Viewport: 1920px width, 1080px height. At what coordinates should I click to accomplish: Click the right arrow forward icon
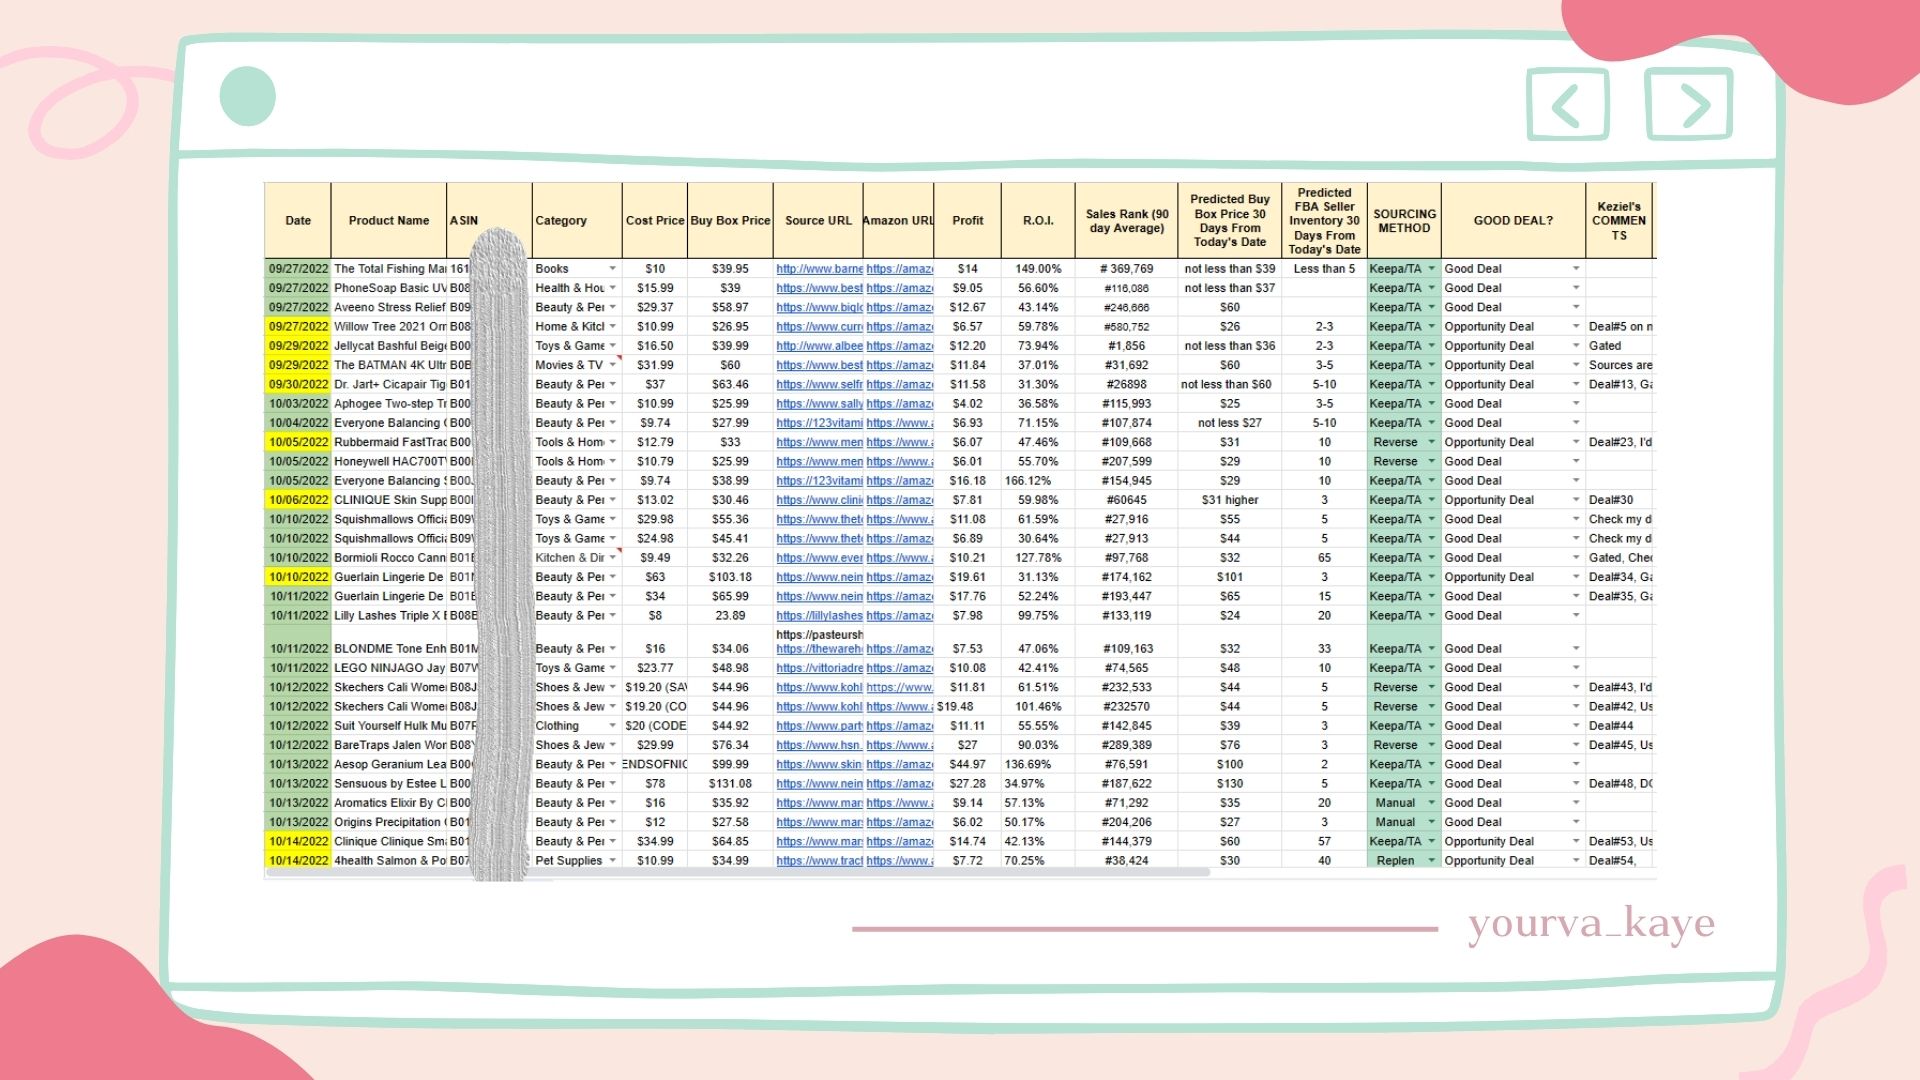[x=1689, y=104]
